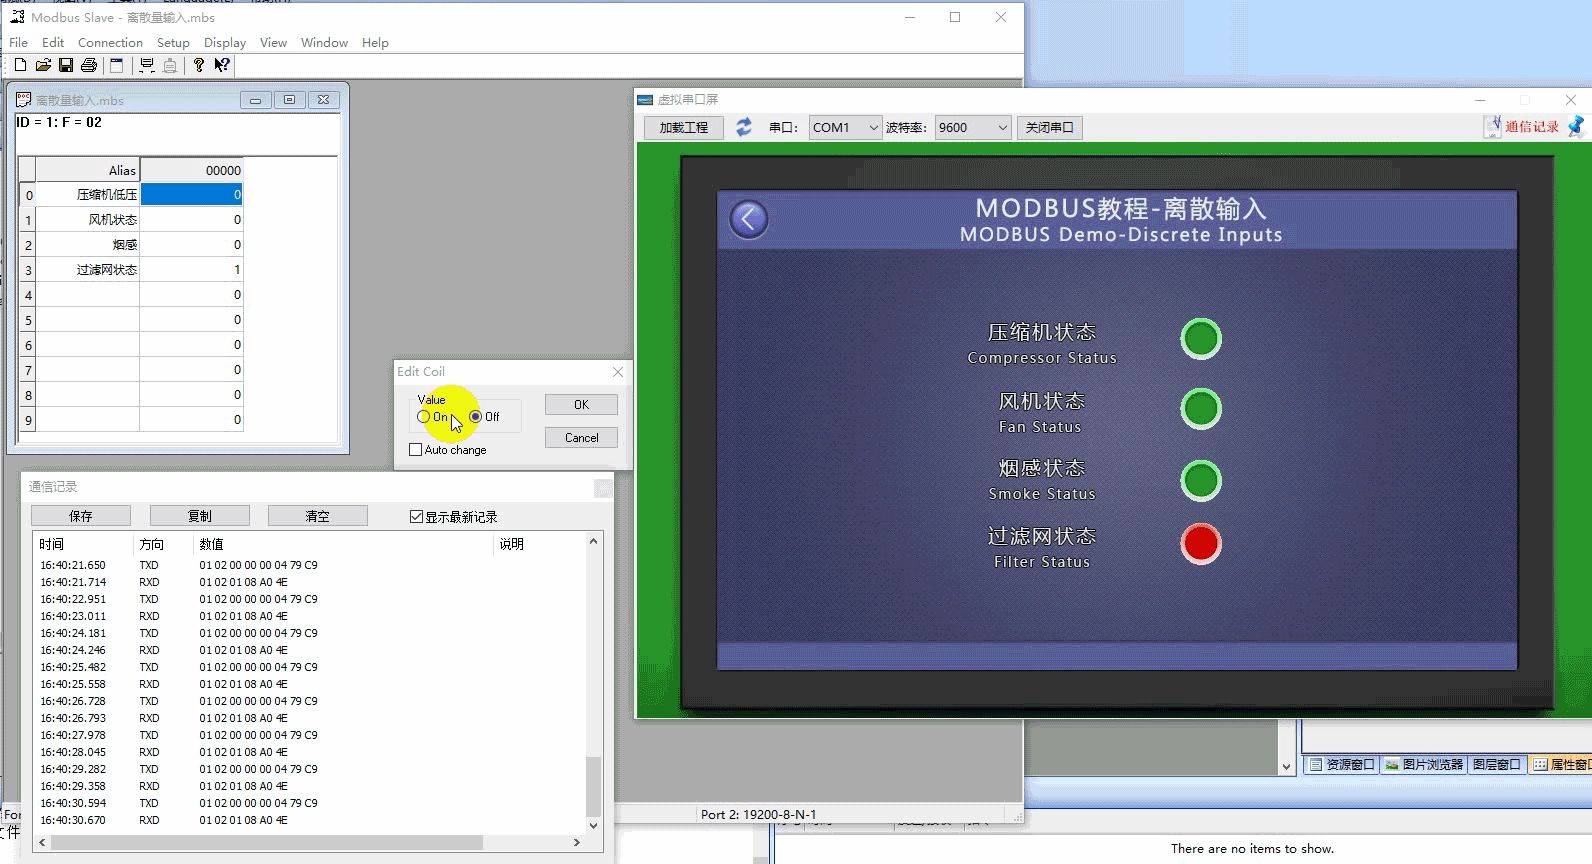This screenshot has width=1592, height=864.
Task: Click the 关闭串口 button
Action: 1050,127
